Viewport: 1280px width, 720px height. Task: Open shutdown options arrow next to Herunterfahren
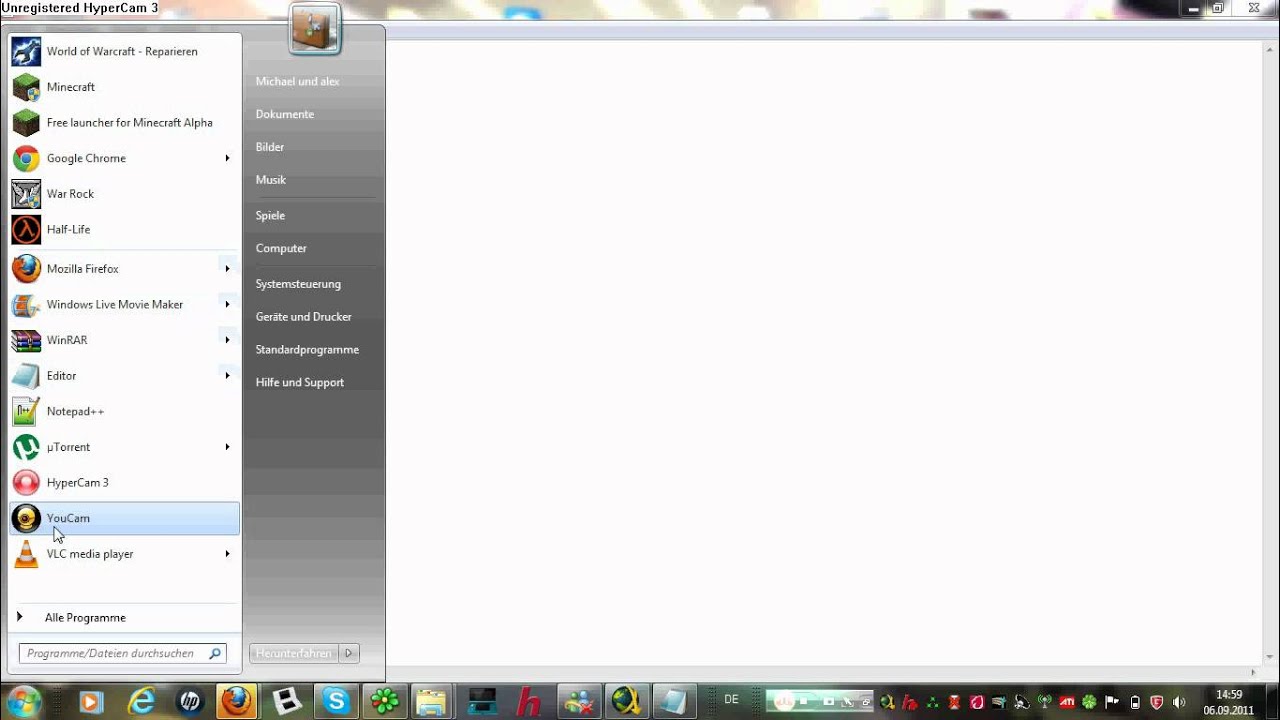[348, 653]
